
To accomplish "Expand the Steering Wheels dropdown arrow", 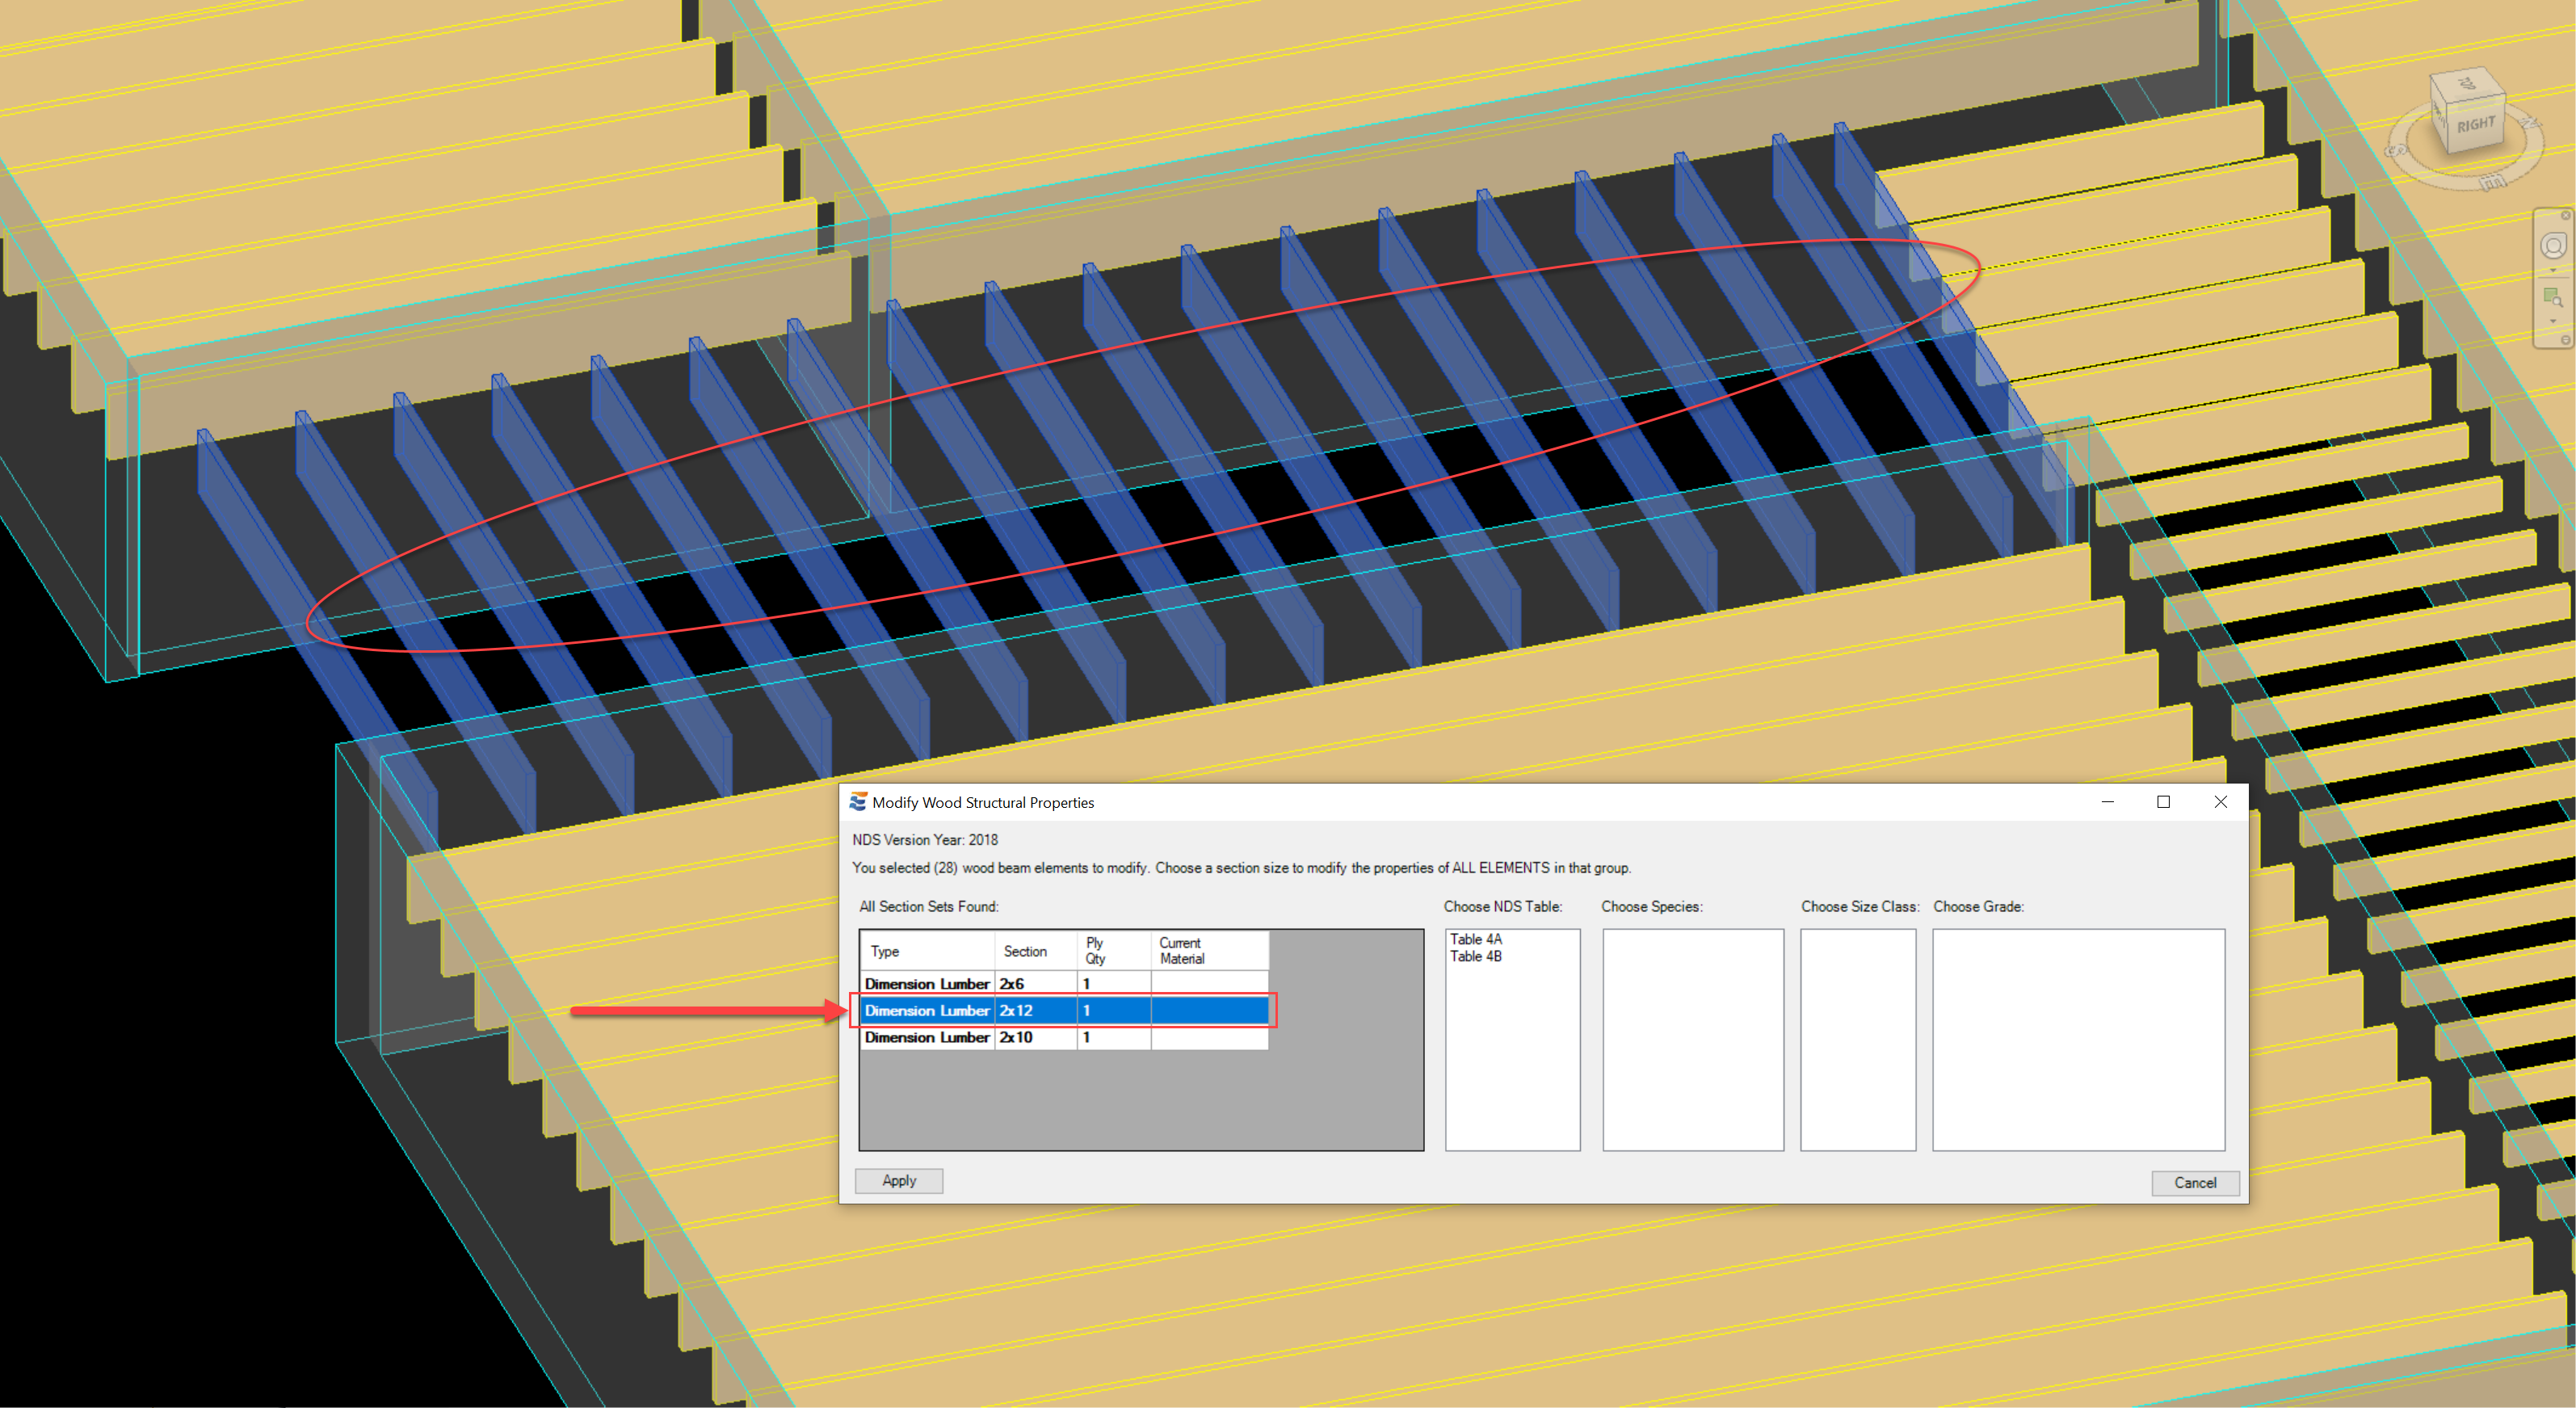I will coord(2553,270).
